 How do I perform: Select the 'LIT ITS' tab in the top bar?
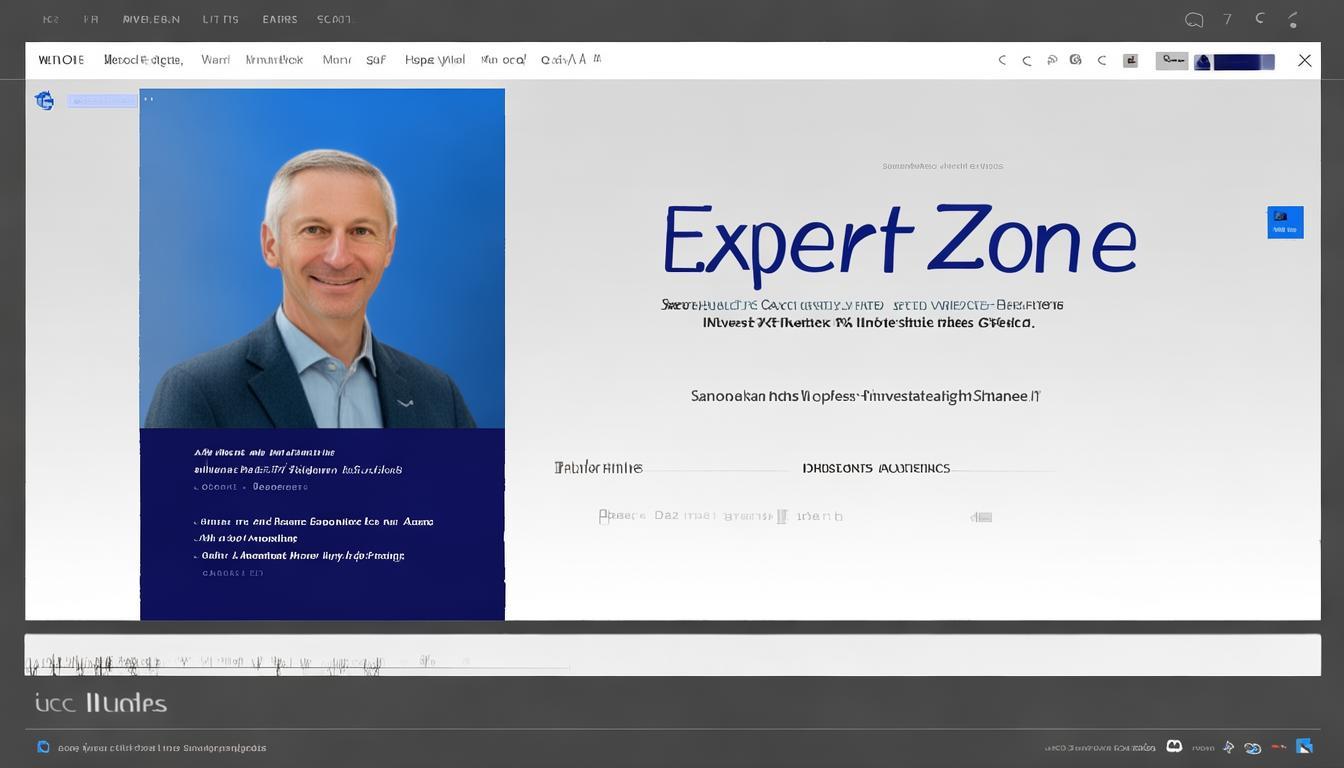220,19
